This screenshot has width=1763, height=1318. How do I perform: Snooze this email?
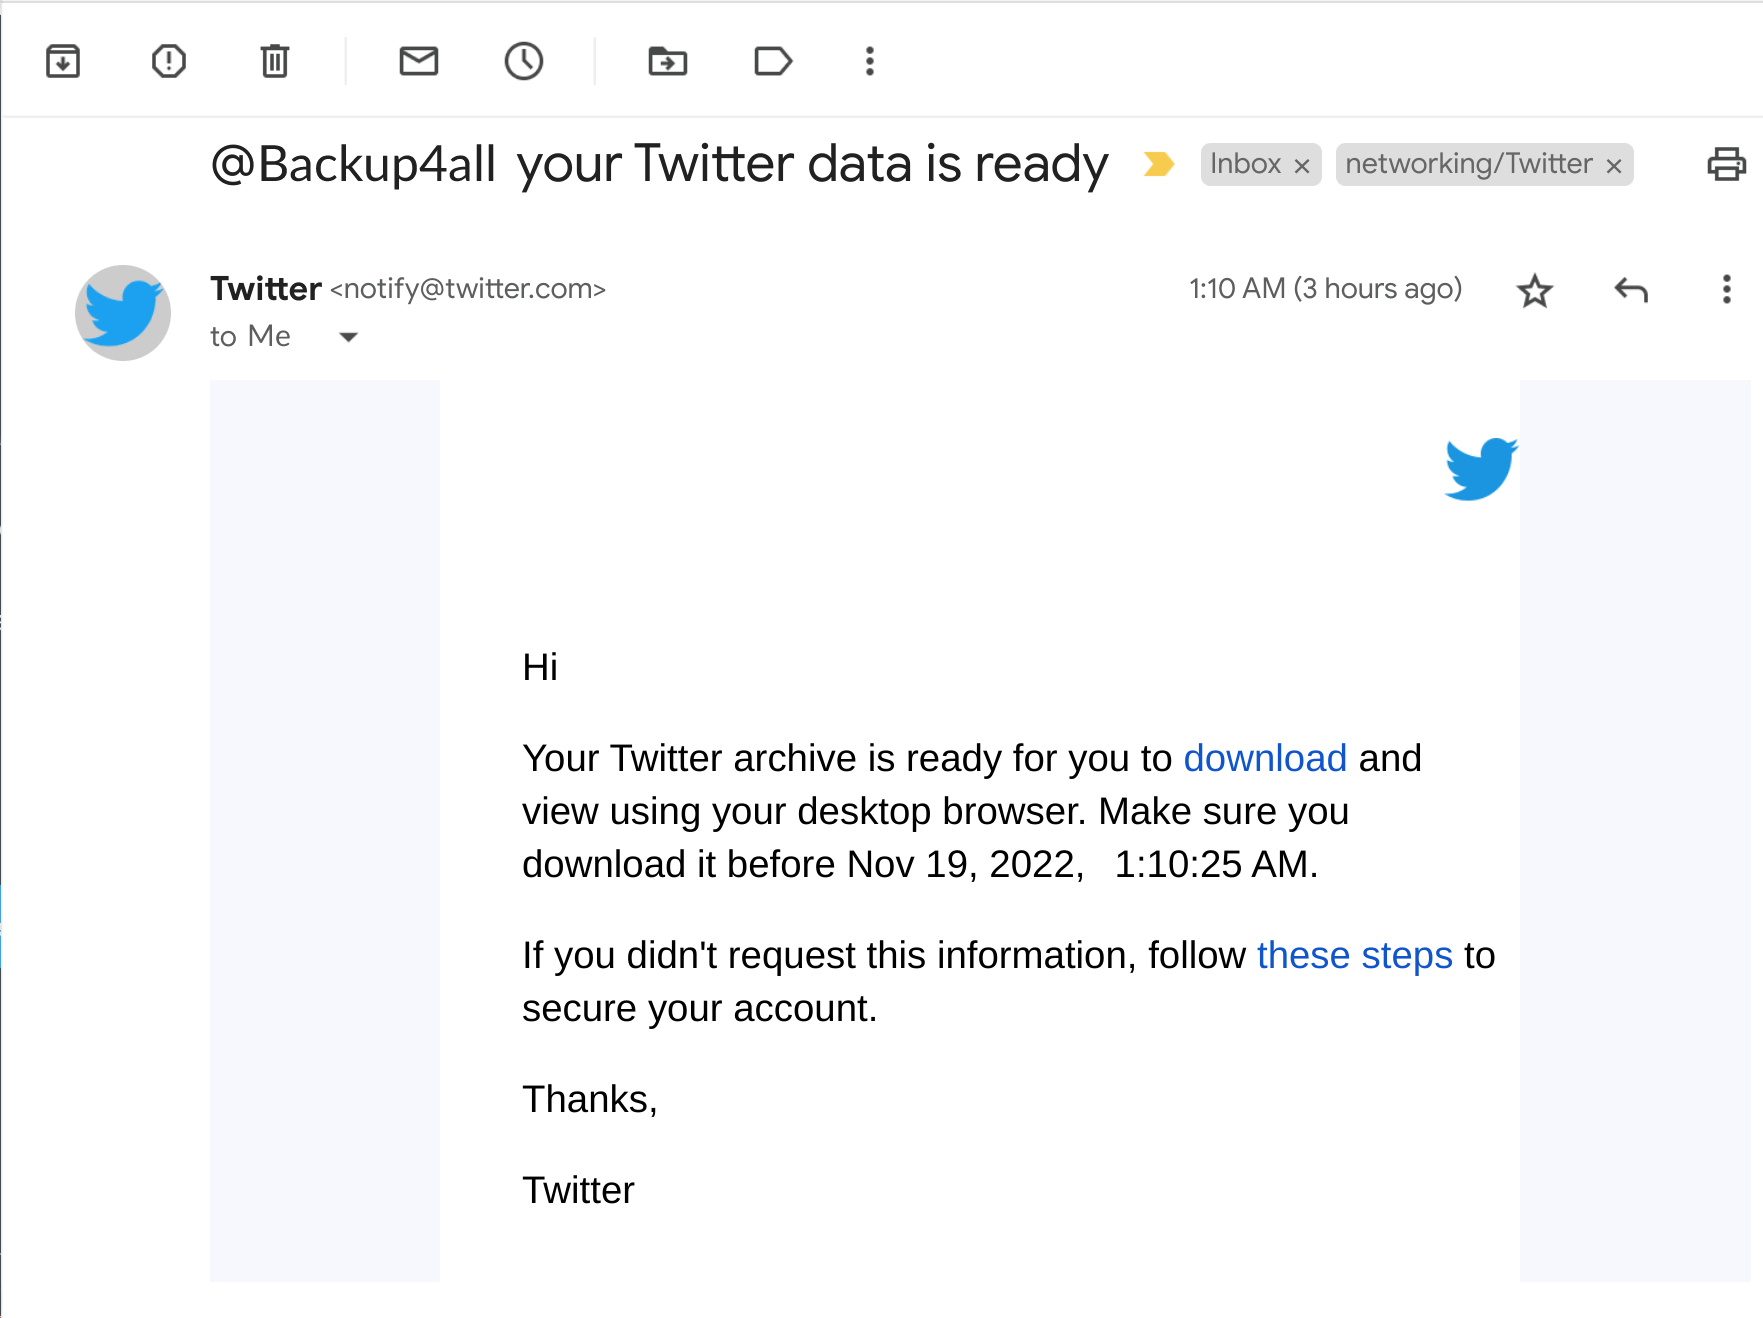click(x=524, y=61)
